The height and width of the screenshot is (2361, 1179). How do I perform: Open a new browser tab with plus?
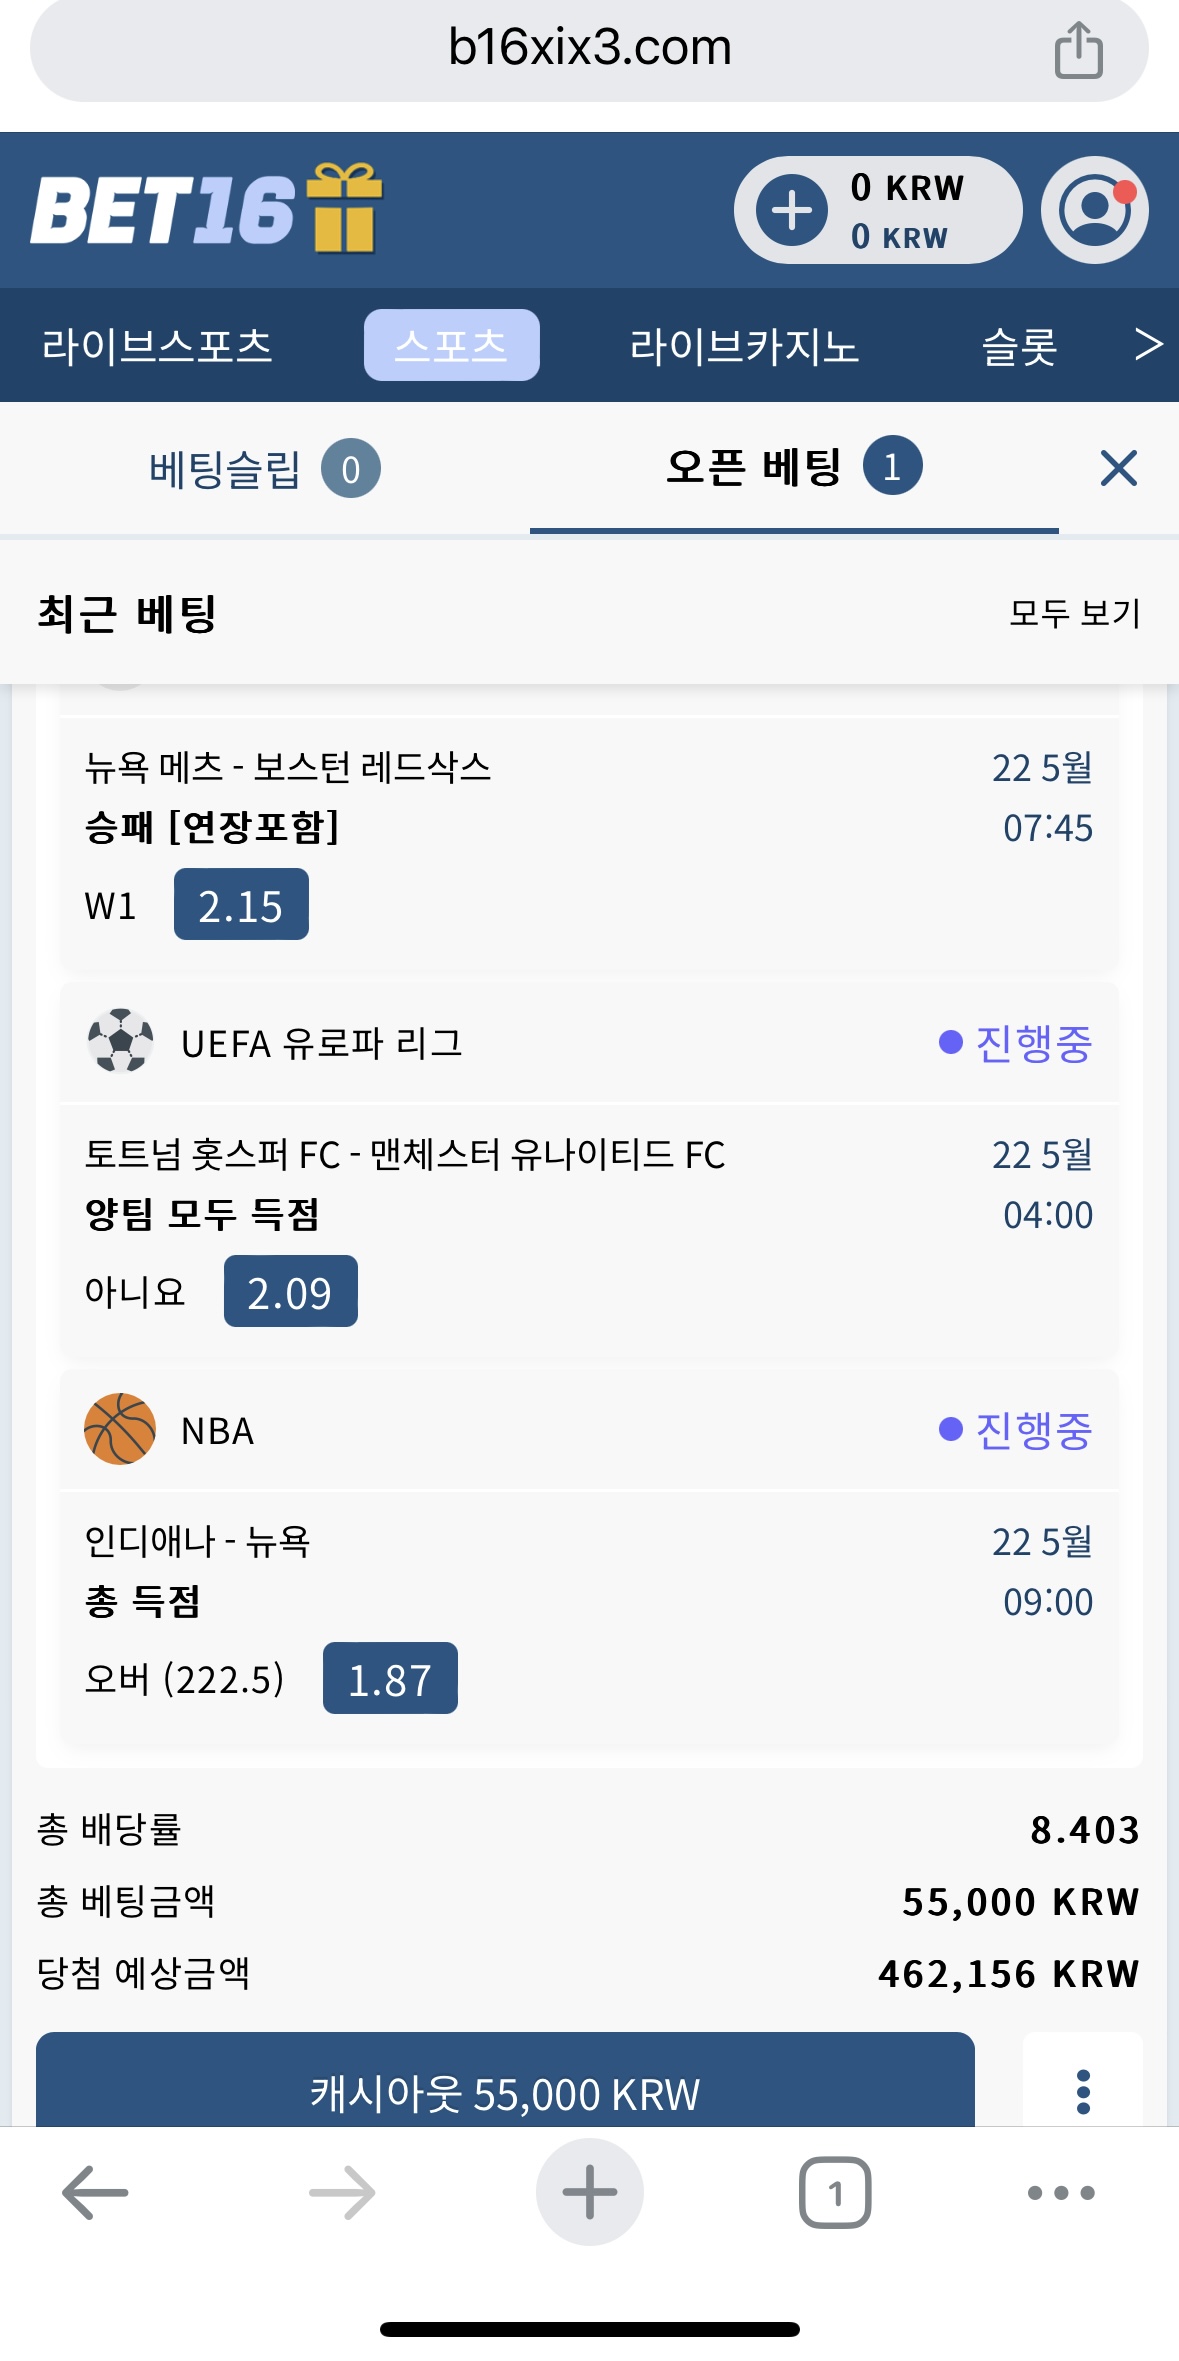click(x=589, y=2192)
